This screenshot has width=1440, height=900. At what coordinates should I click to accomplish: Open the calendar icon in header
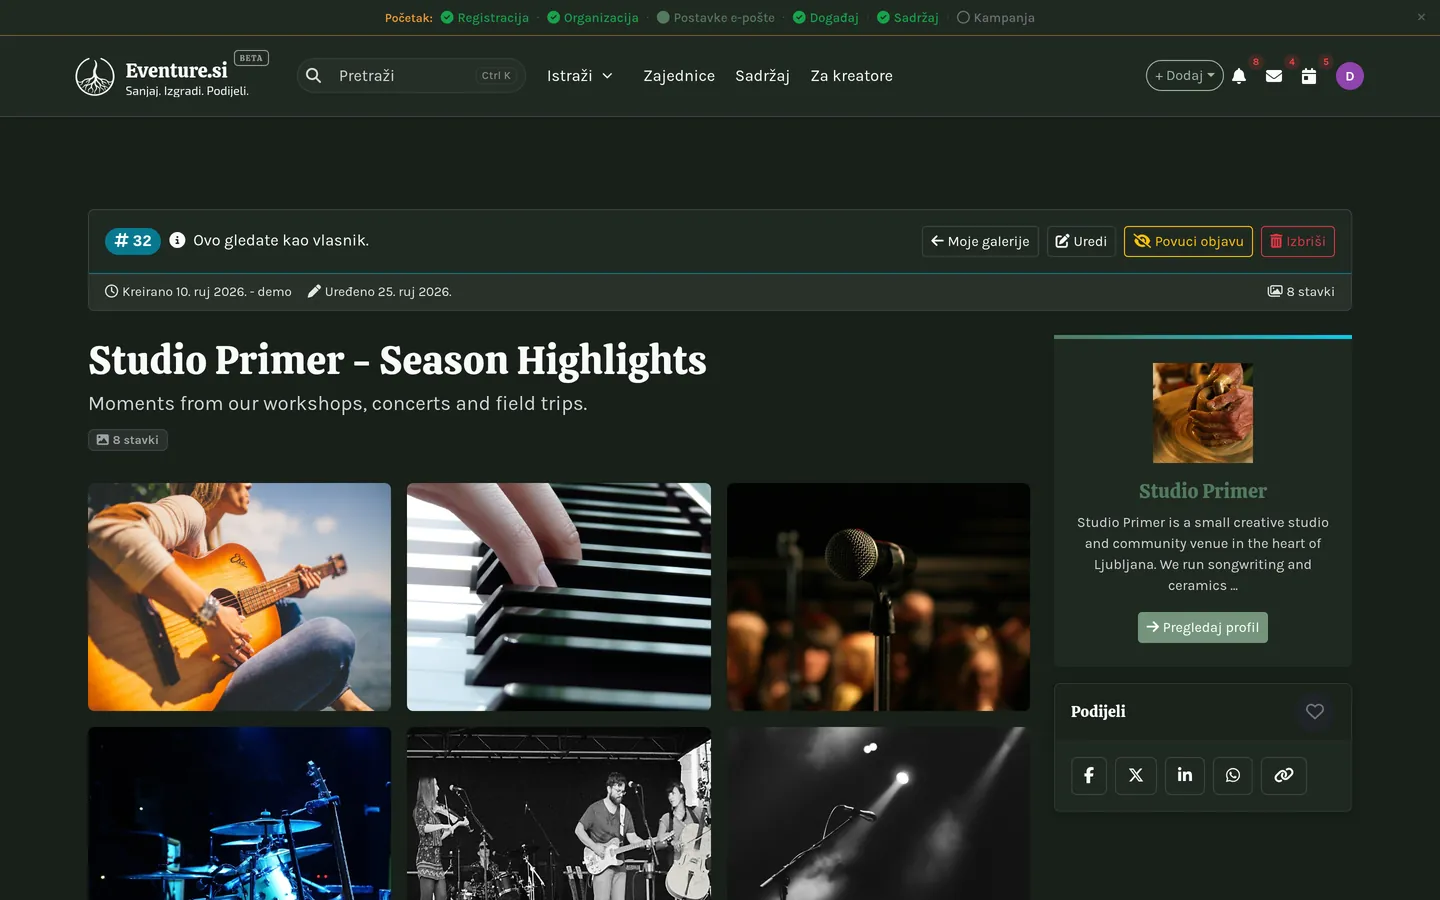pyautogui.click(x=1309, y=76)
